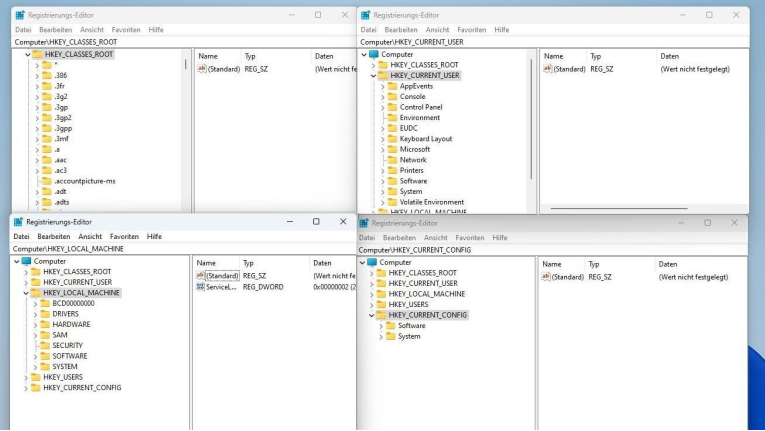Click Typ column header in HKEY_LOCAL_MACHINE window
The image size is (765, 431).
click(274, 263)
